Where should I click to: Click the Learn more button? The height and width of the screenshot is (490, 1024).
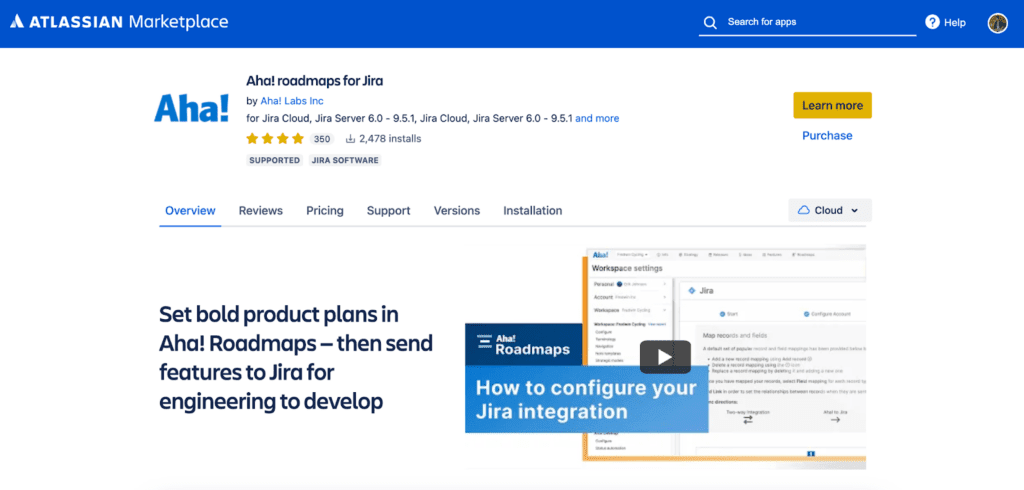[x=832, y=105]
